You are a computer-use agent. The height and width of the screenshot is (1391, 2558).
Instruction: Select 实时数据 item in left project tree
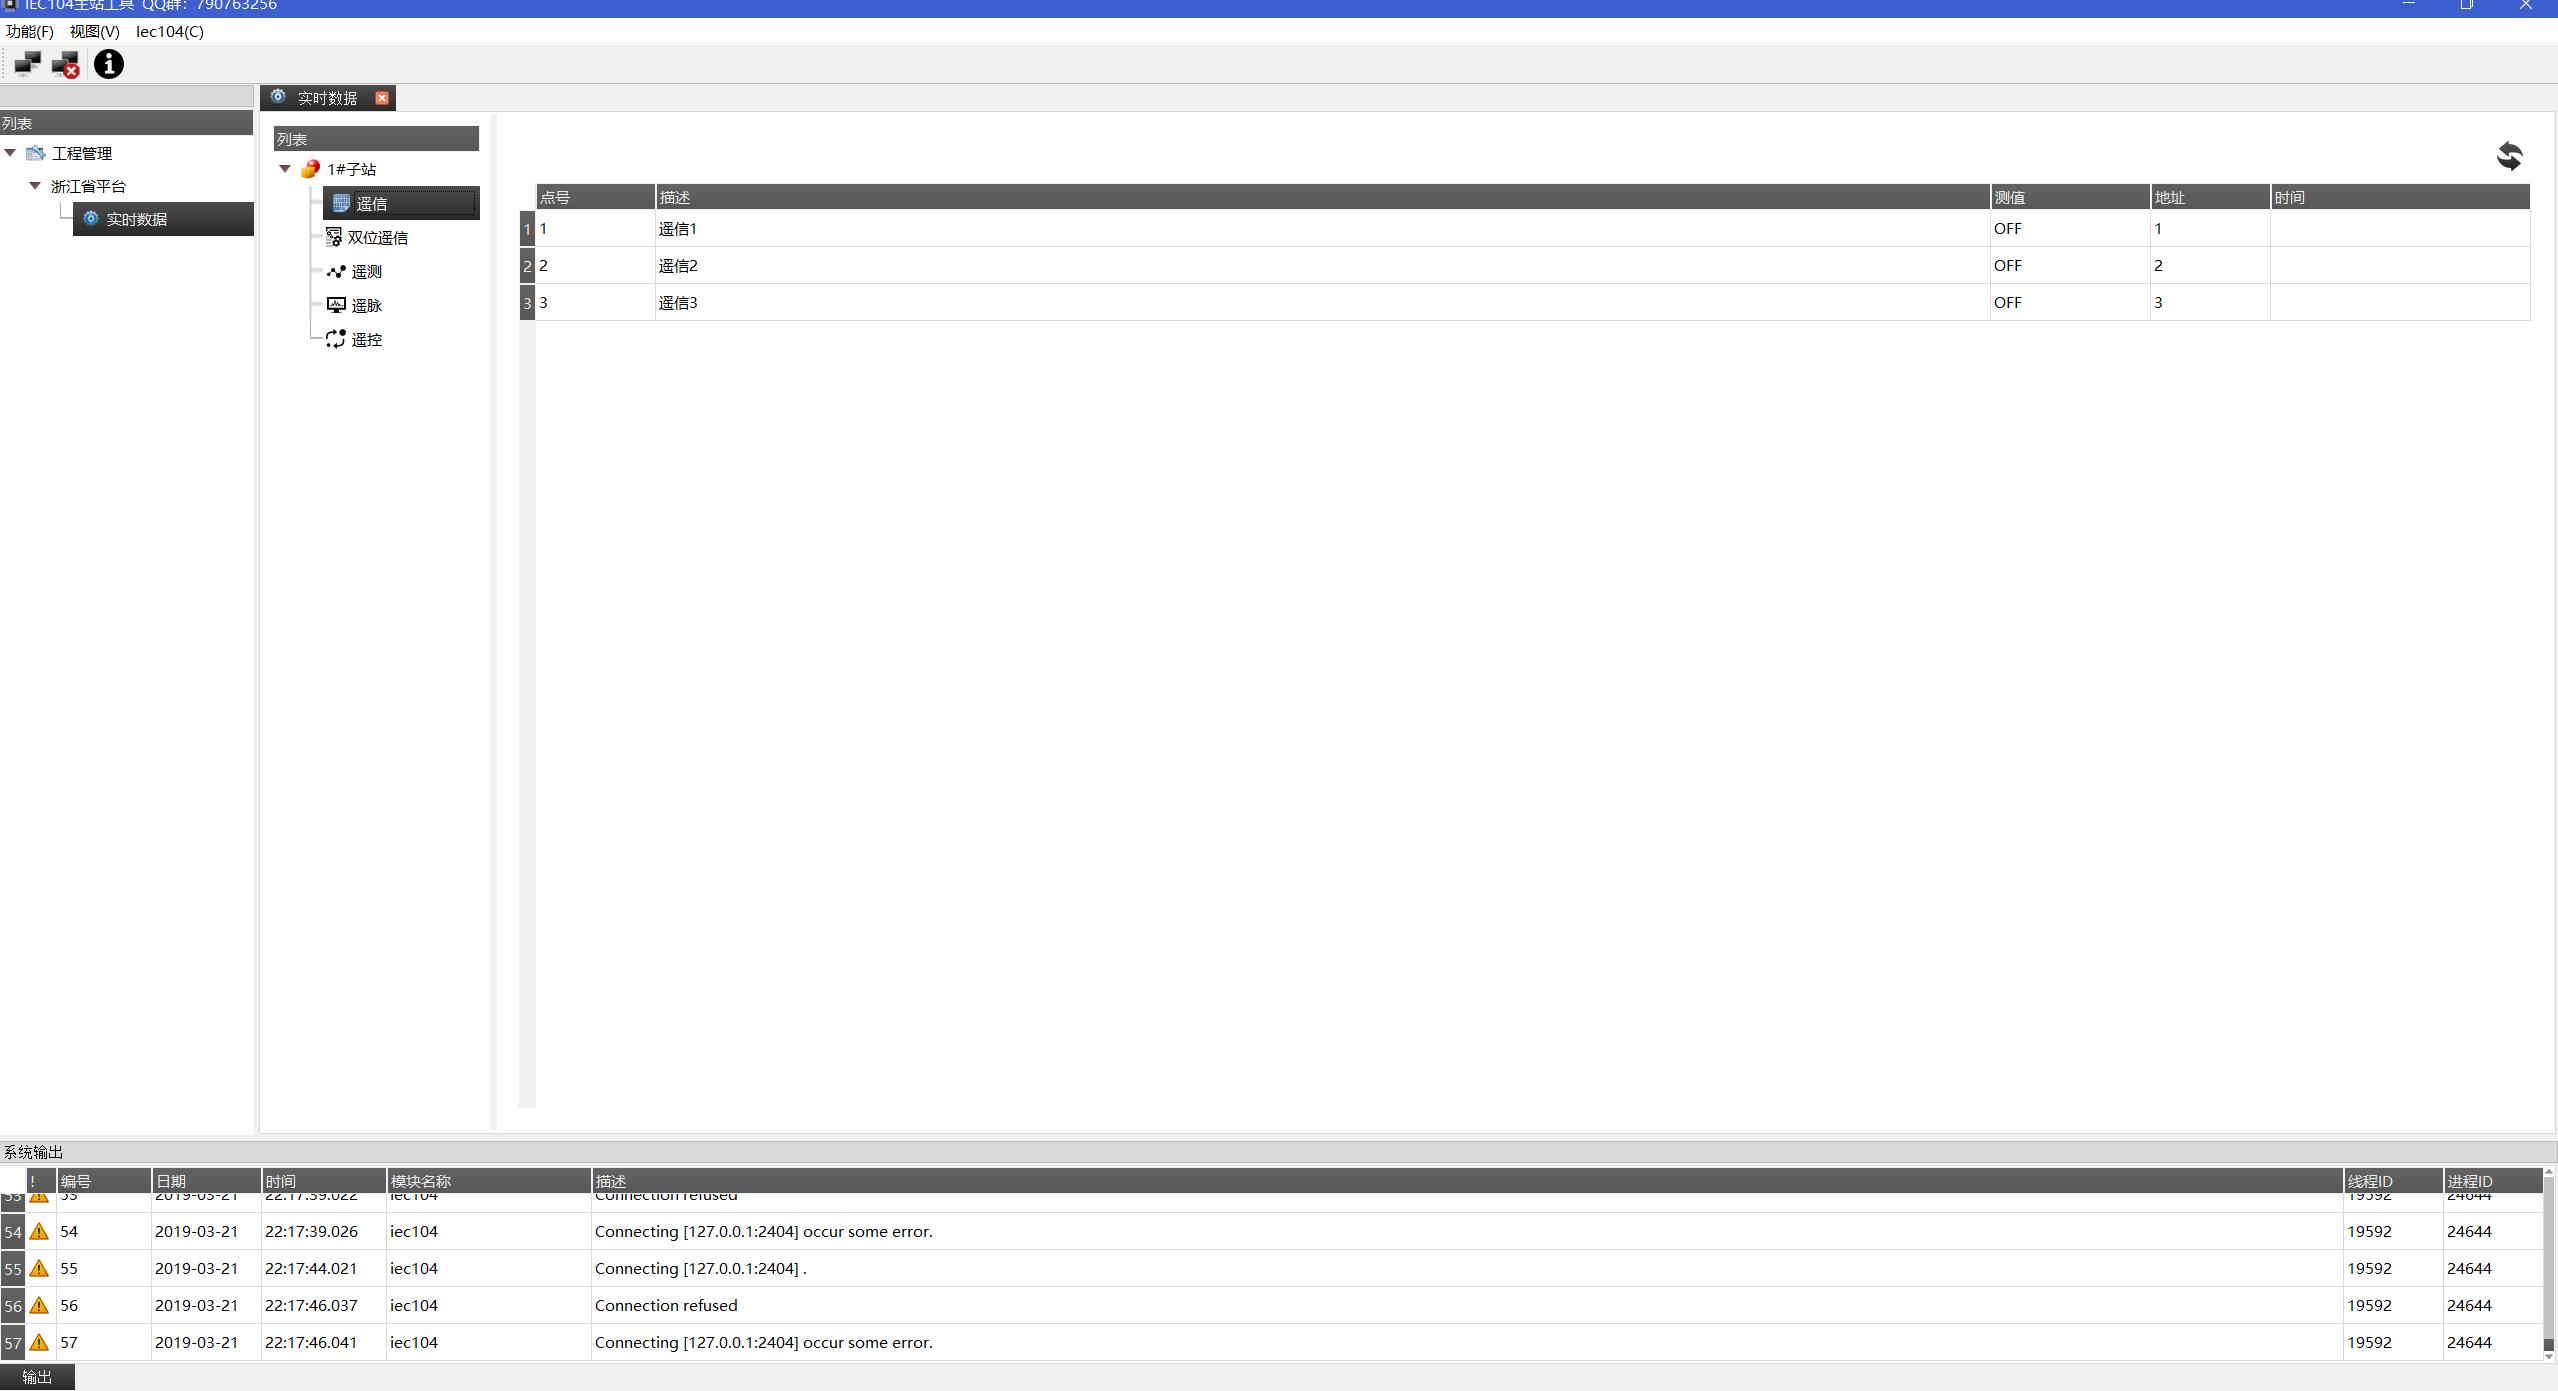(137, 220)
